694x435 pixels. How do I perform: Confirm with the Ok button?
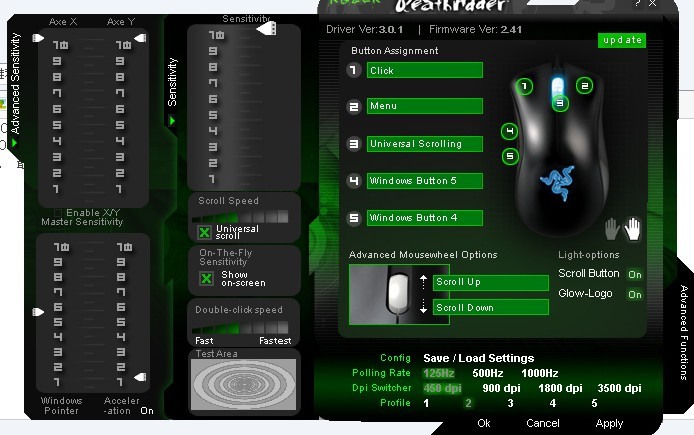(x=484, y=423)
